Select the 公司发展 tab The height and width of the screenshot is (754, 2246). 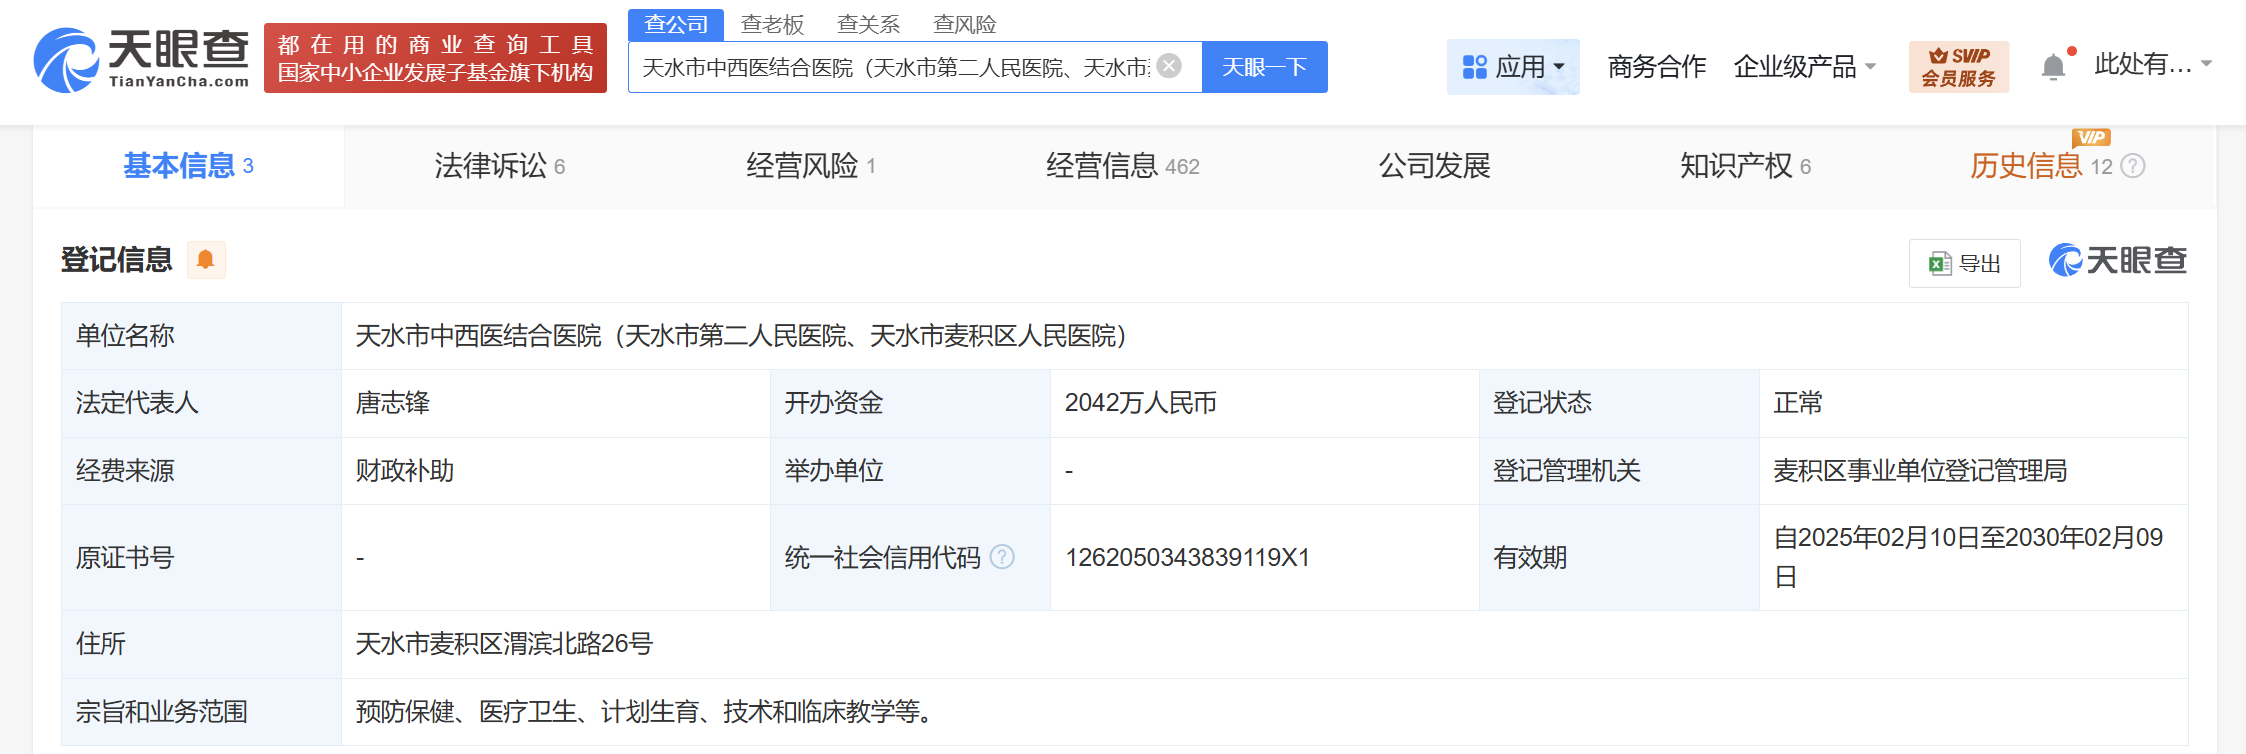click(1434, 166)
